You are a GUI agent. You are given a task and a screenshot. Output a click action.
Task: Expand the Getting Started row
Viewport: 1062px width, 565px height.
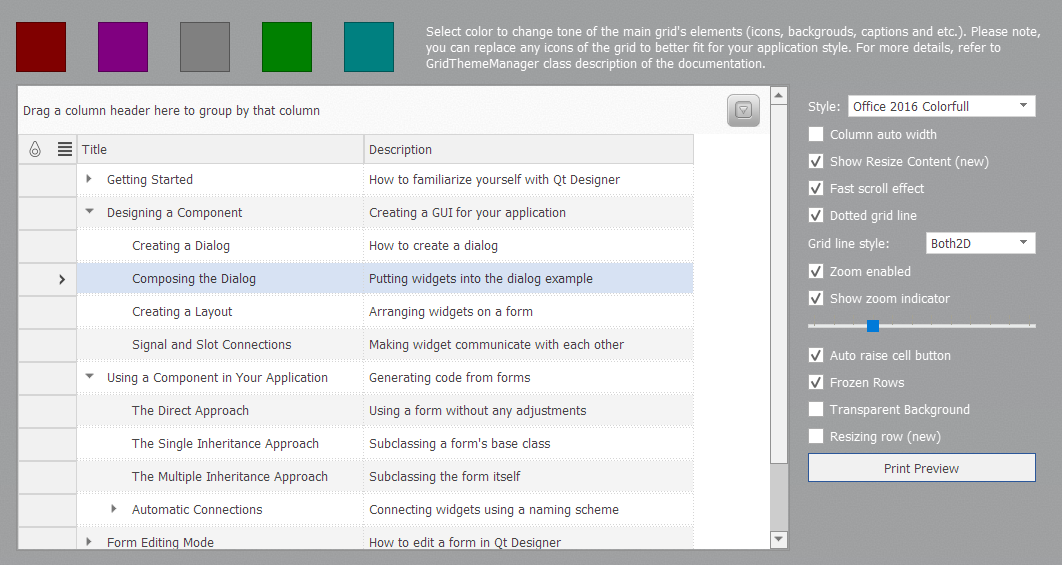(89, 179)
